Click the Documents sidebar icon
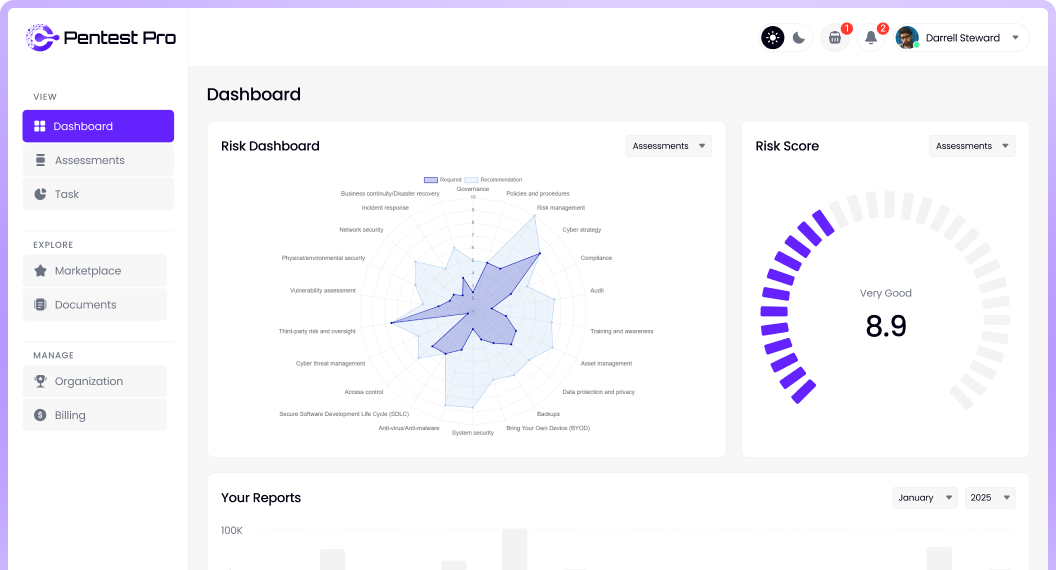1056x570 pixels. [41, 305]
